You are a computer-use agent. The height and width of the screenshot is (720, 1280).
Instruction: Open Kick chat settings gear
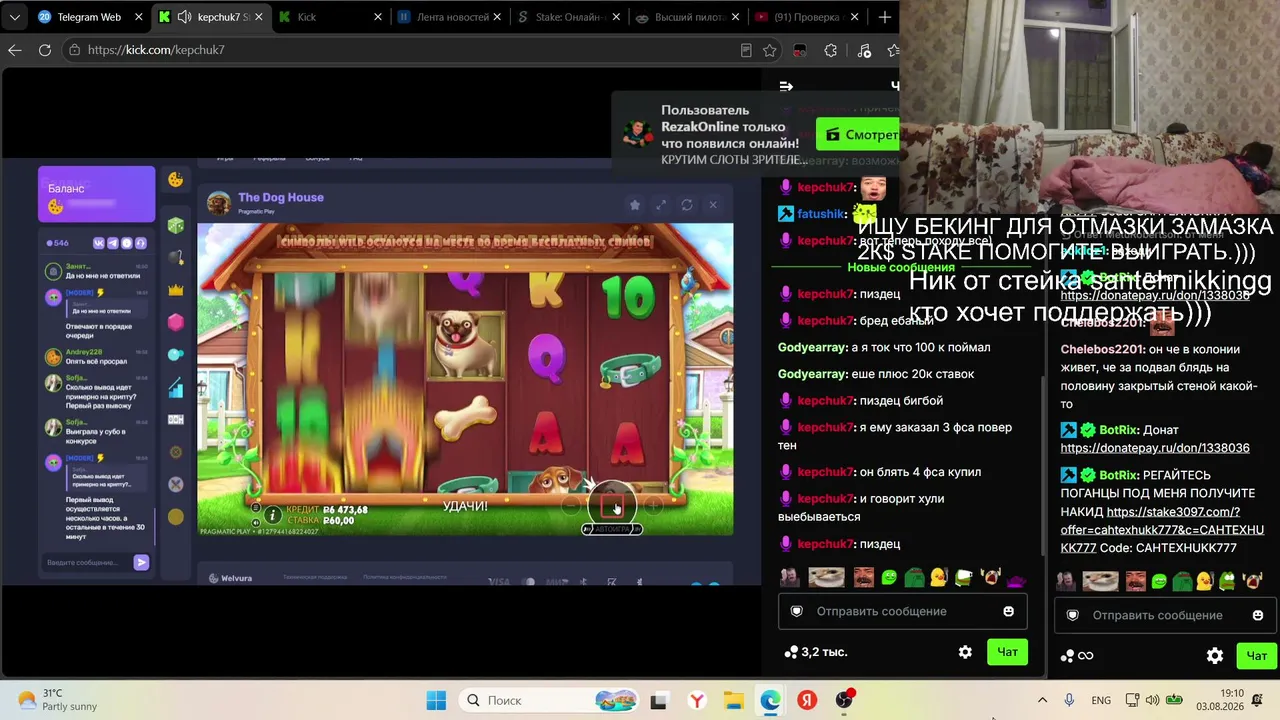(965, 652)
